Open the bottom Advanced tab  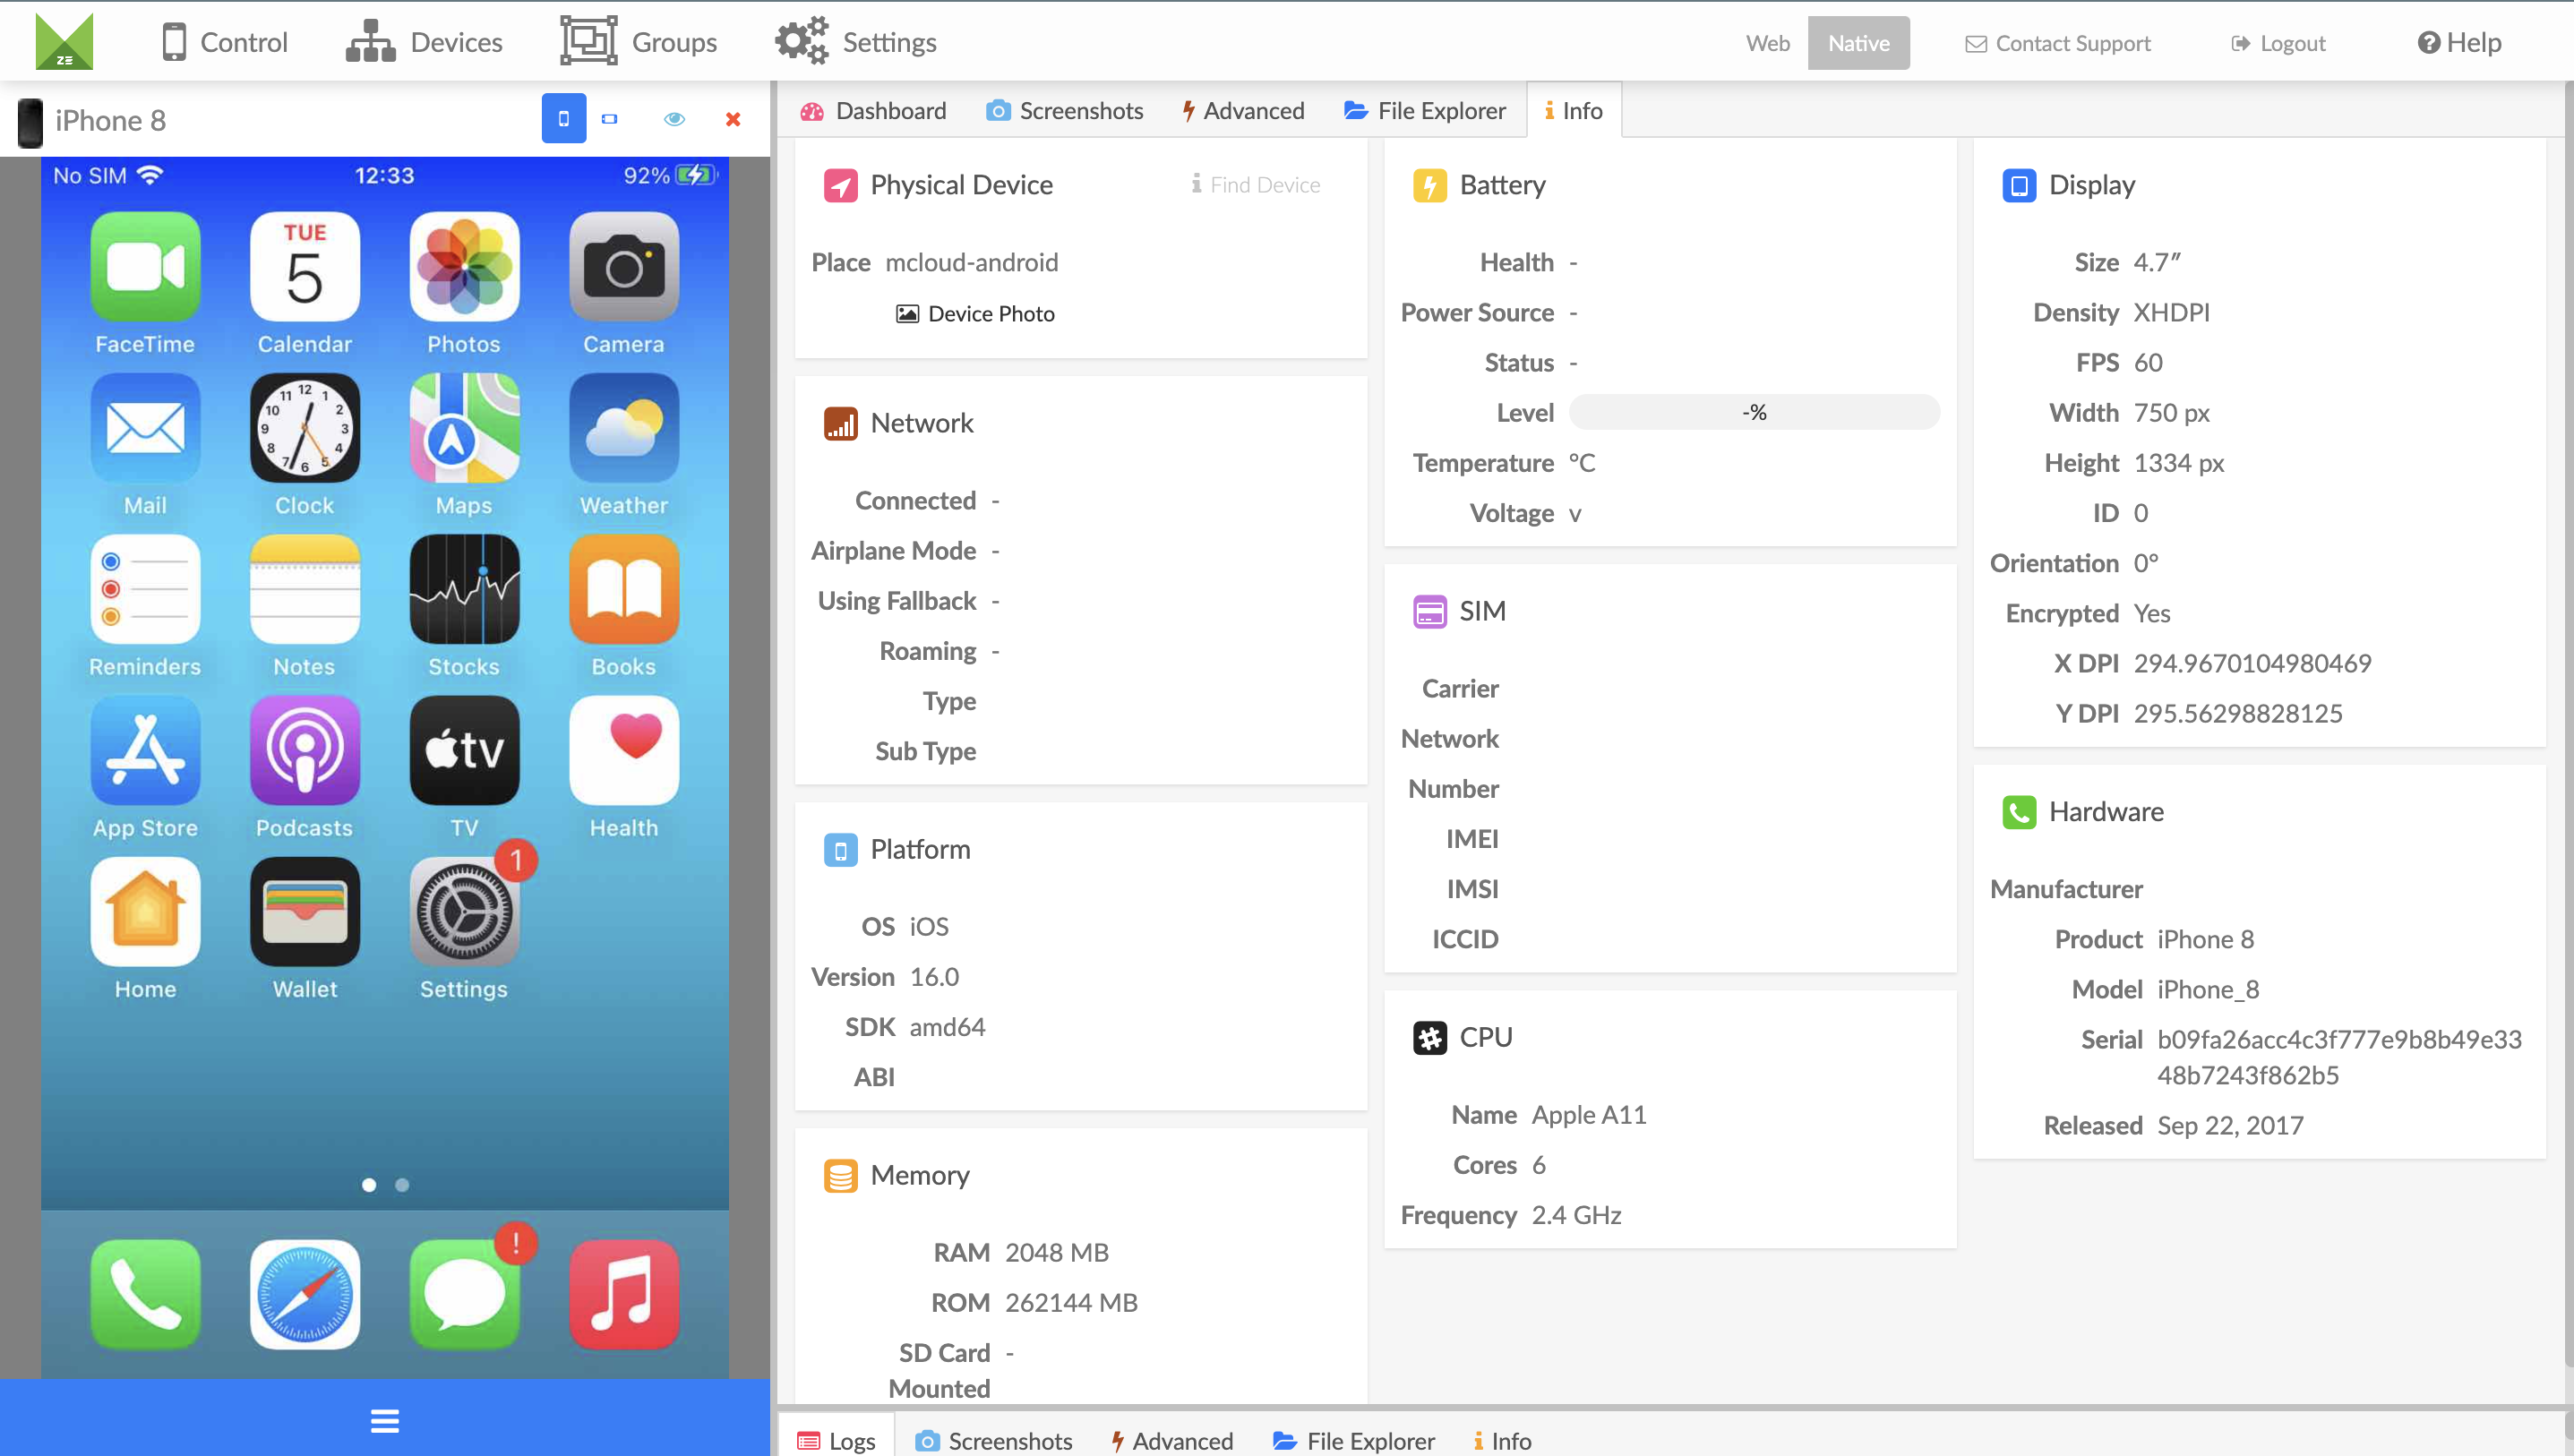[1172, 1440]
